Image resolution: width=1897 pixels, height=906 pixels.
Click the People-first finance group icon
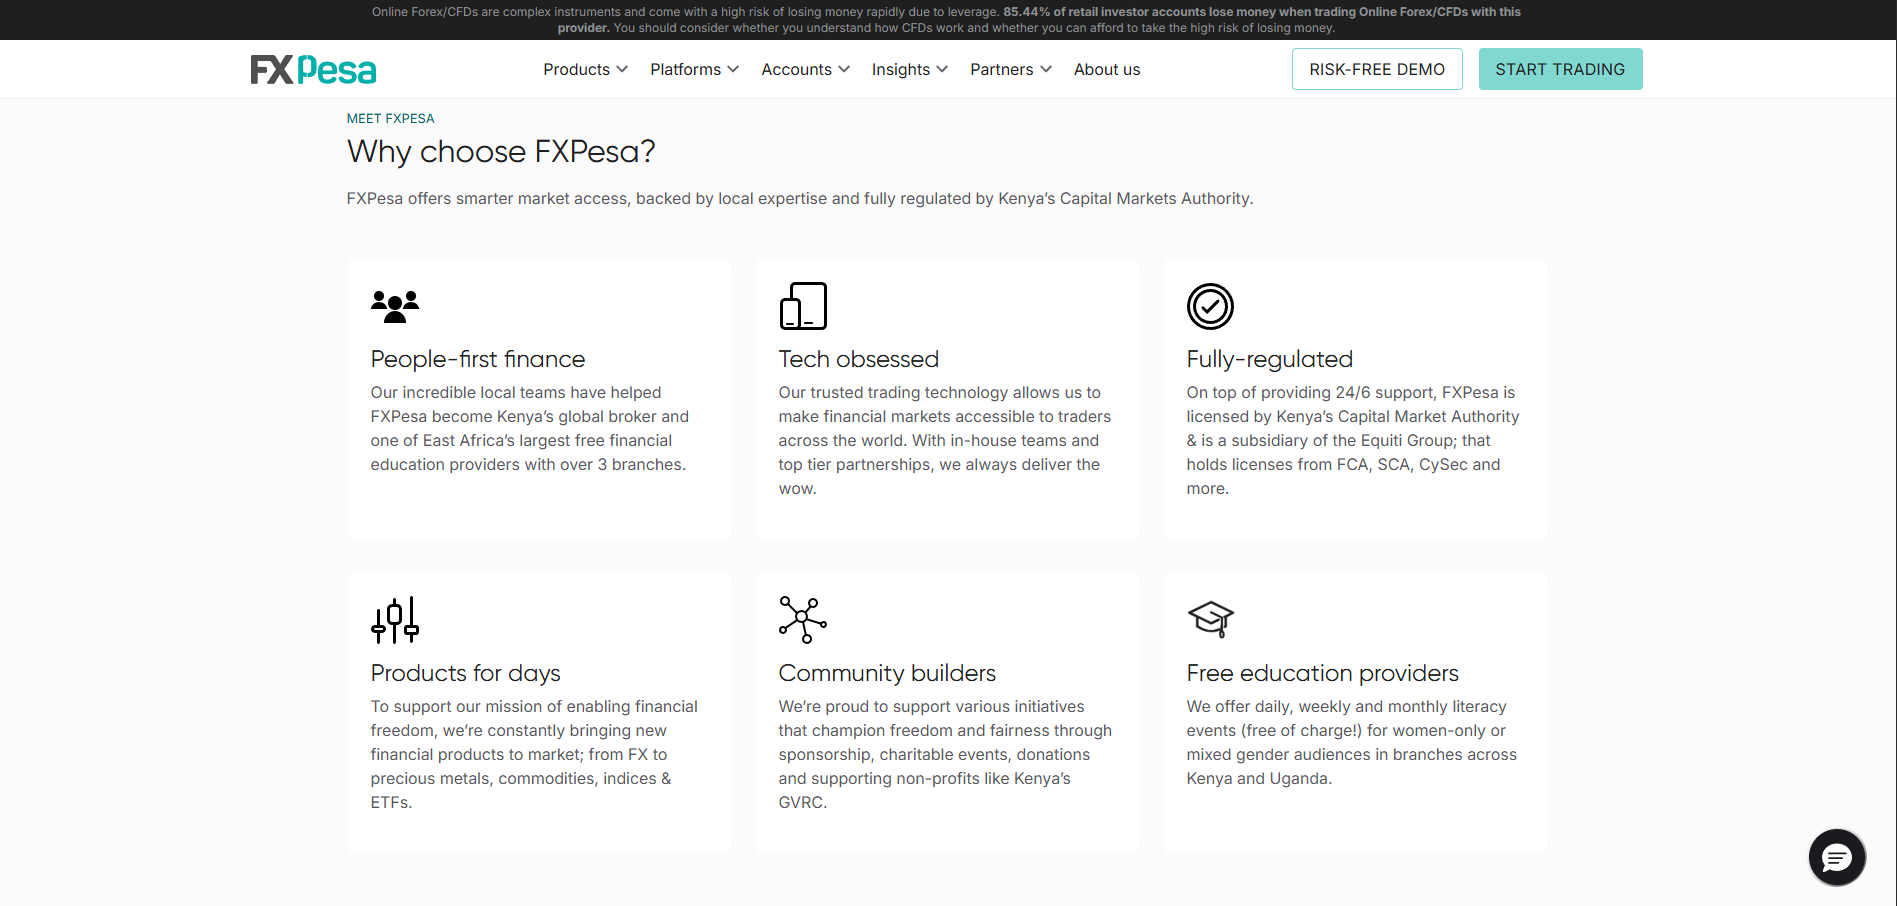[395, 306]
